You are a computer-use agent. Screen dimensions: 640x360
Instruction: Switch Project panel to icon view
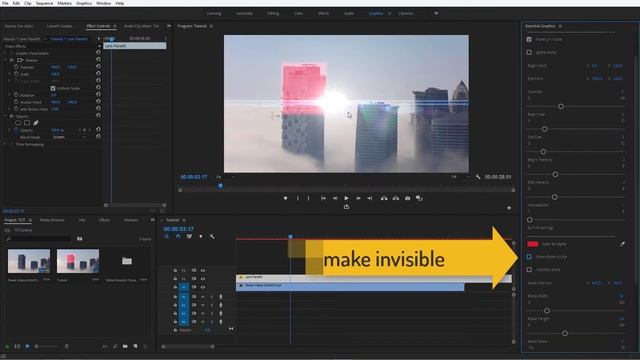(27, 346)
